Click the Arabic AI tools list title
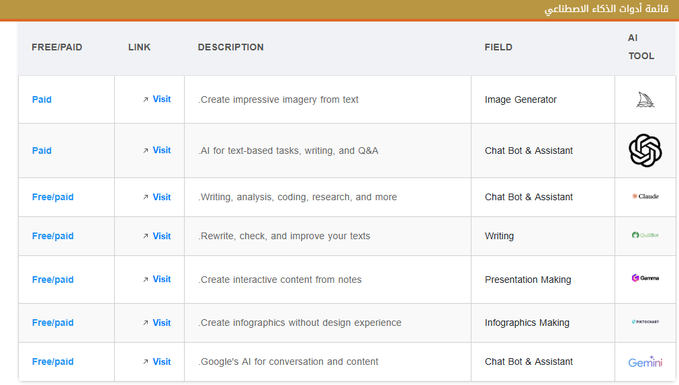The height and width of the screenshot is (385, 679). 606,9
